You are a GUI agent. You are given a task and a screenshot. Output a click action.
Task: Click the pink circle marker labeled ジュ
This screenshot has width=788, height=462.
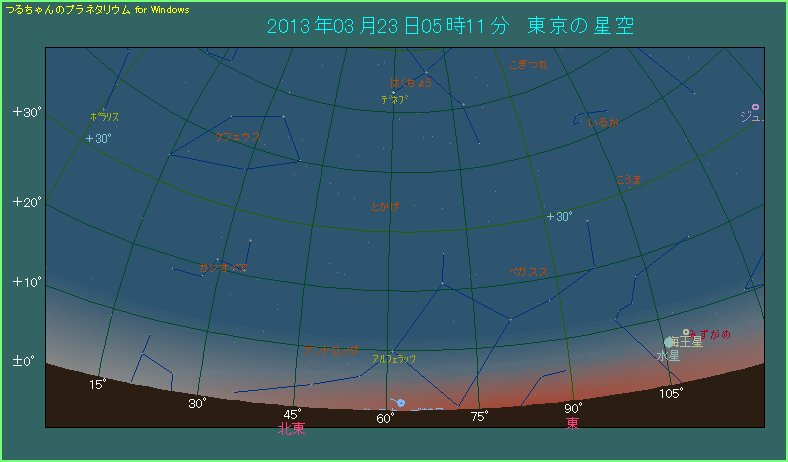755,107
